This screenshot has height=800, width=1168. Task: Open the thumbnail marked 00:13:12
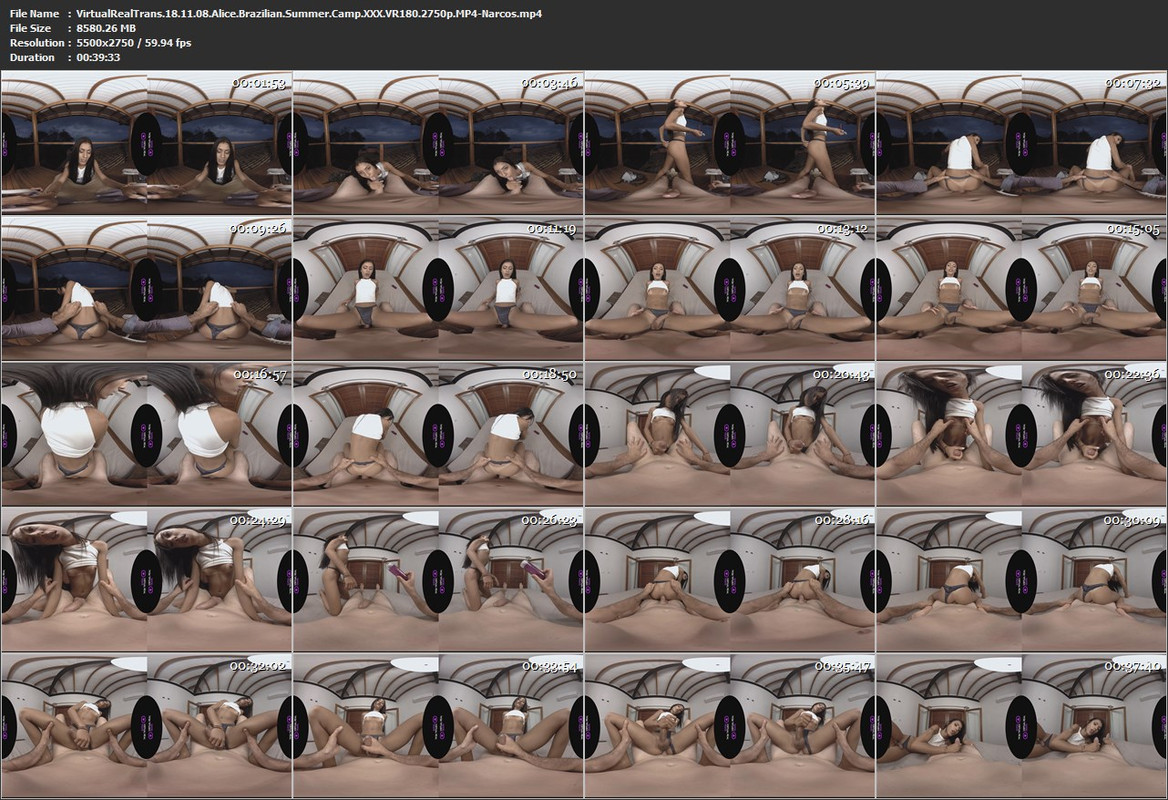[730, 288]
